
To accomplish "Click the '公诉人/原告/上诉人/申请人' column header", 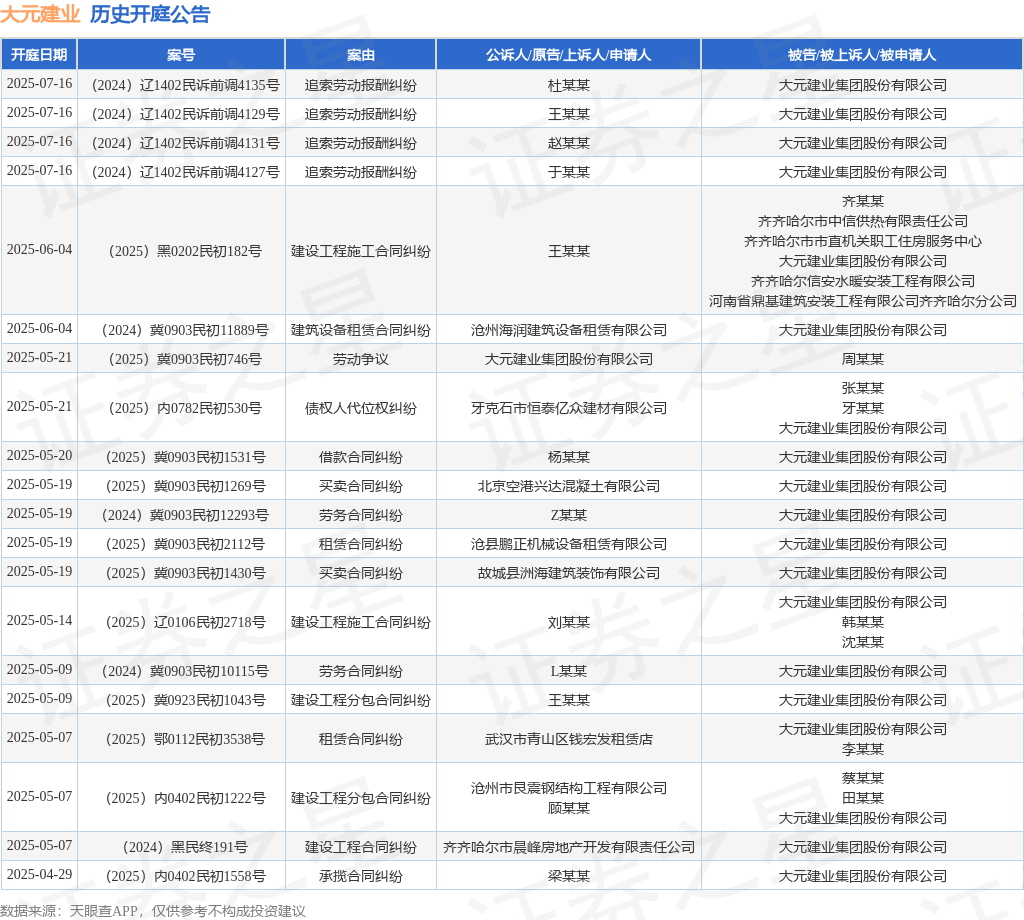I will [569, 55].
